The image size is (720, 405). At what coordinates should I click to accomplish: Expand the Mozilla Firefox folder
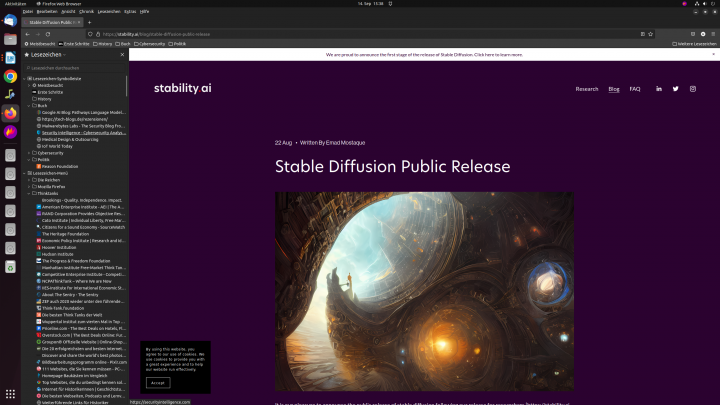(x=29, y=187)
